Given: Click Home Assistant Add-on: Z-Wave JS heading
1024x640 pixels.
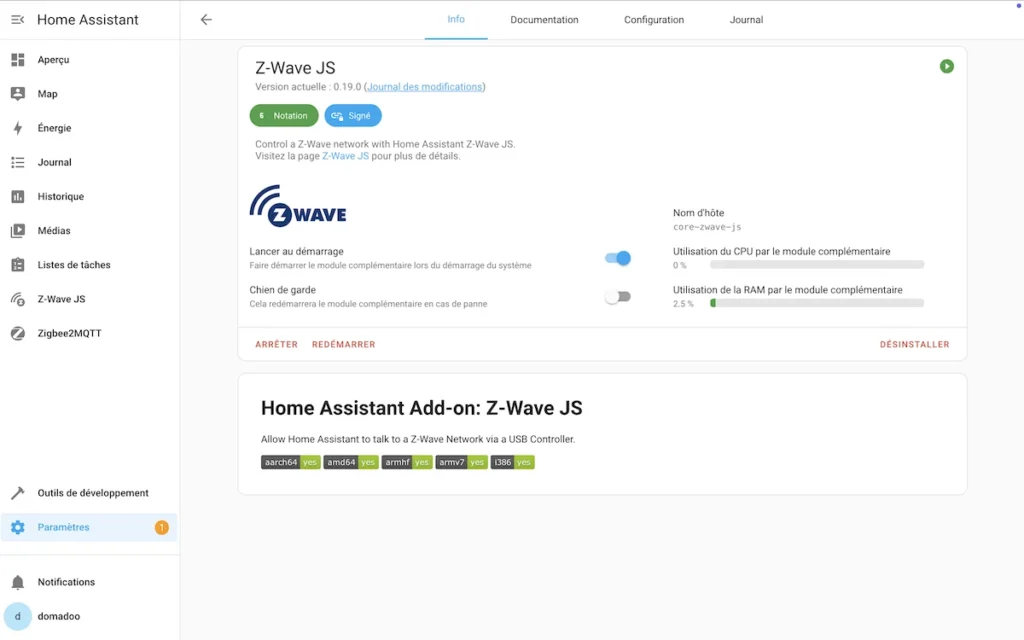Looking at the screenshot, I should coord(421,408).
